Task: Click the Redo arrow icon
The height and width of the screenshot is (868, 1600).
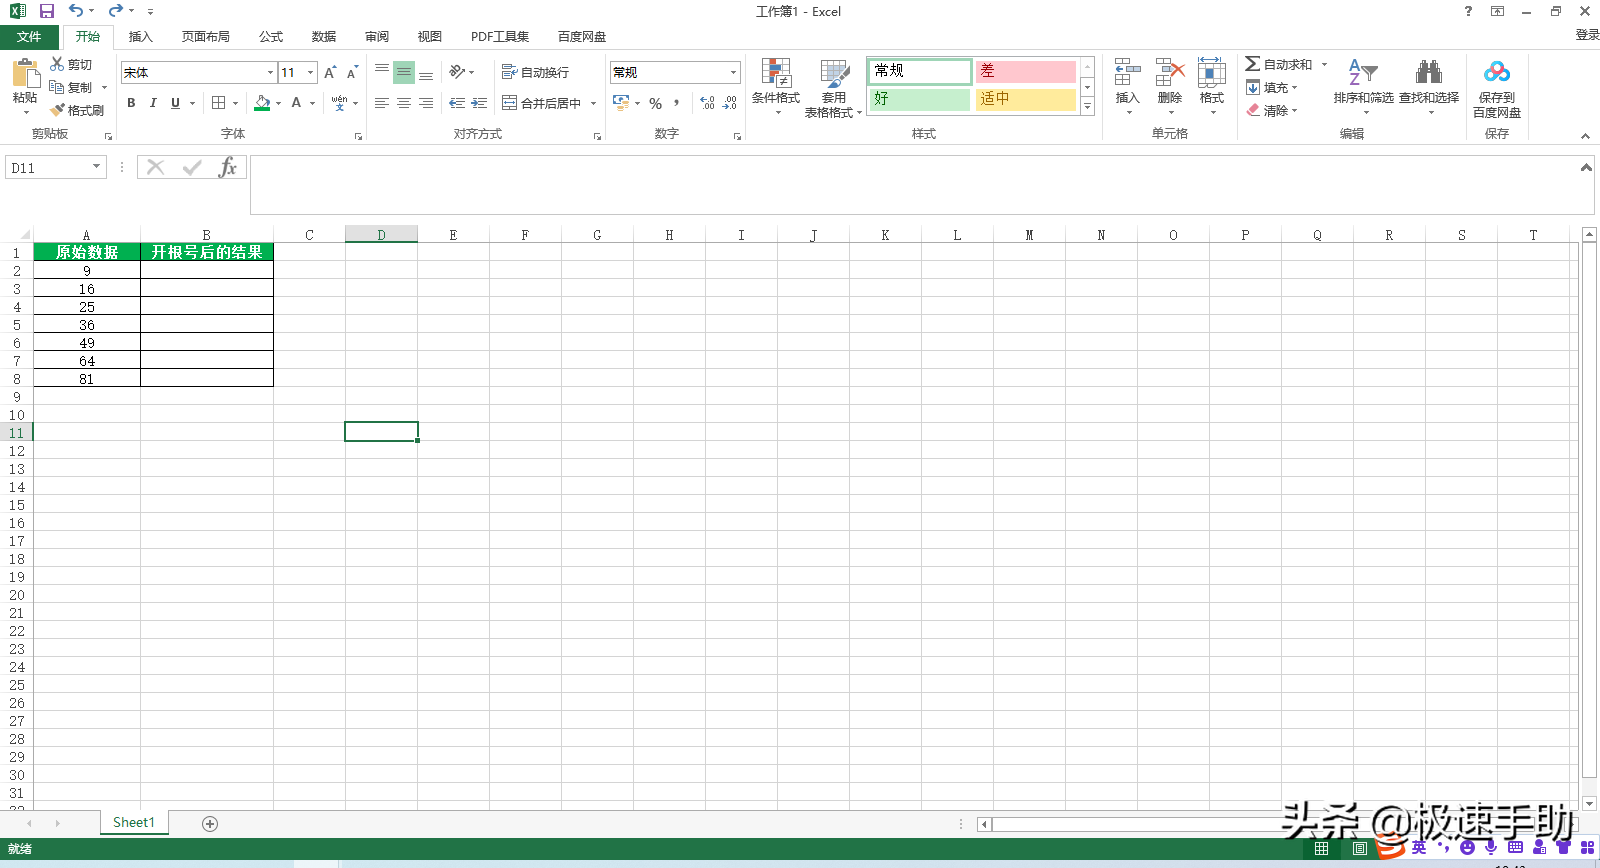Action: [x=116, y=11]
